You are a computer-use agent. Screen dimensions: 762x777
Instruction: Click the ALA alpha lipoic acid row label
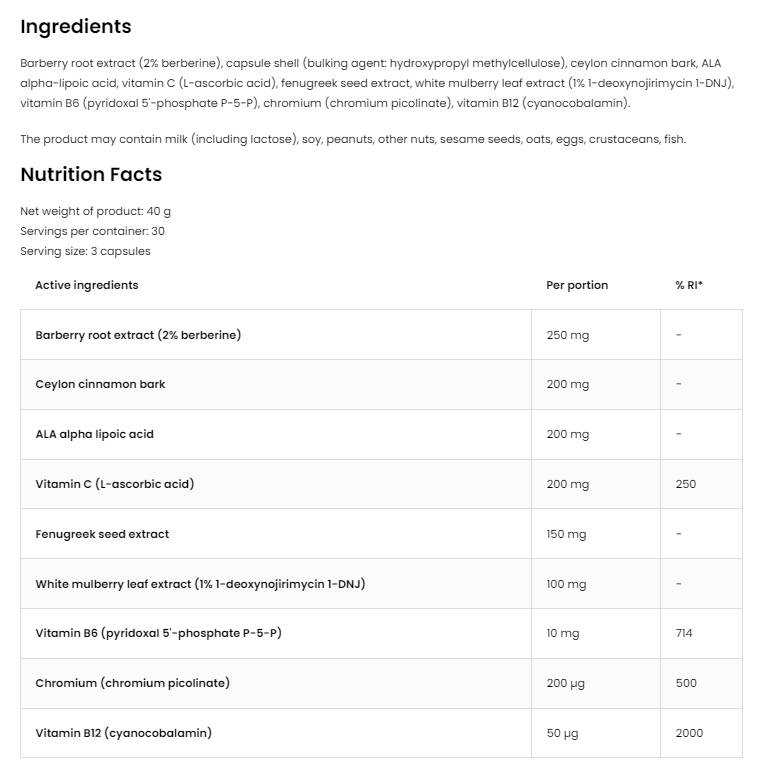[94, 434]
